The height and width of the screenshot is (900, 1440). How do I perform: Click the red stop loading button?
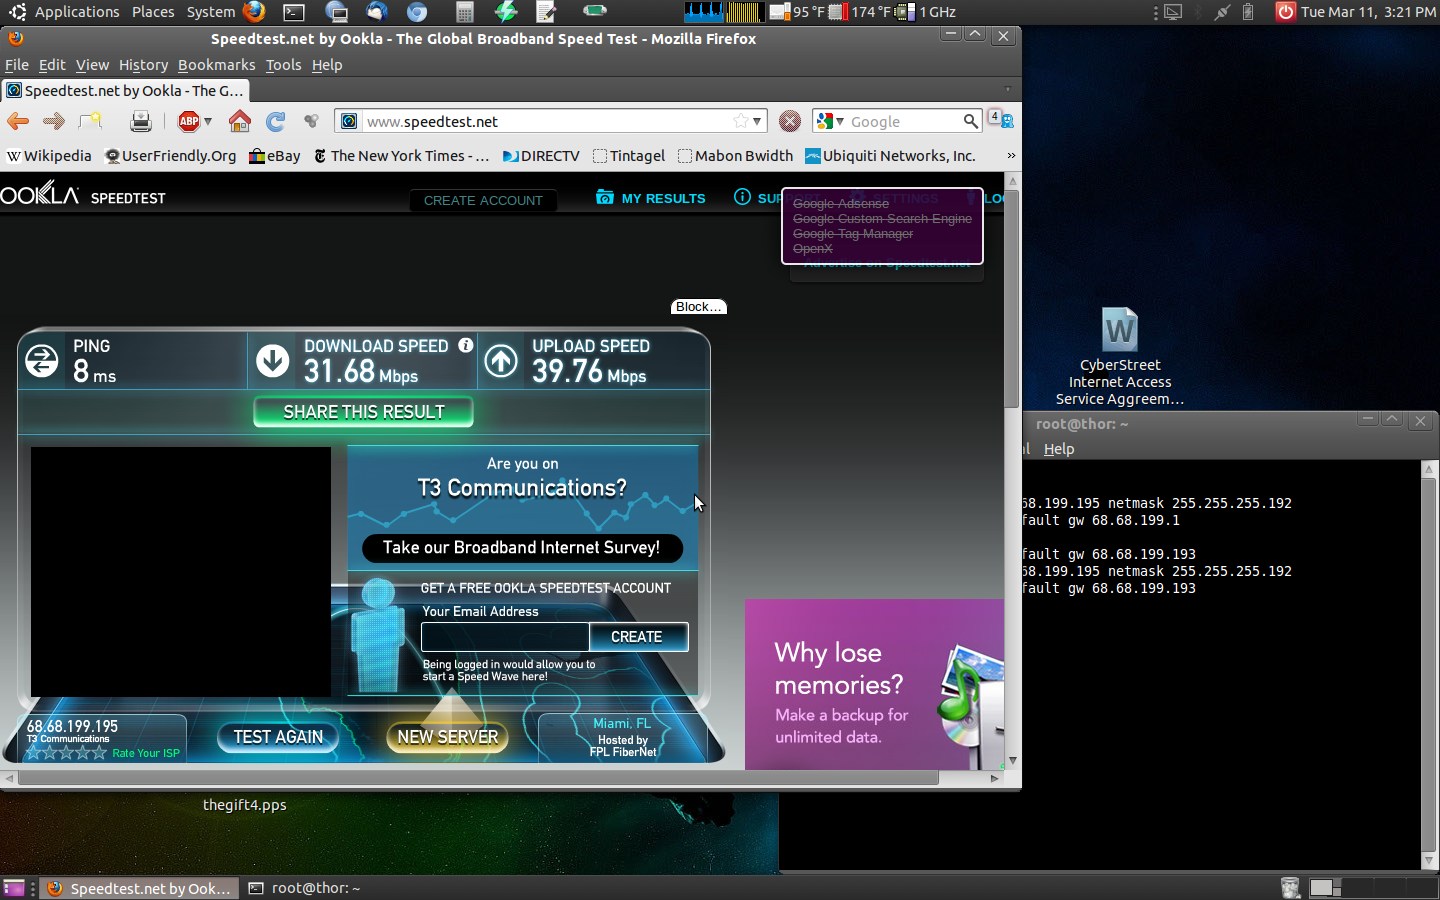[790, 122]
